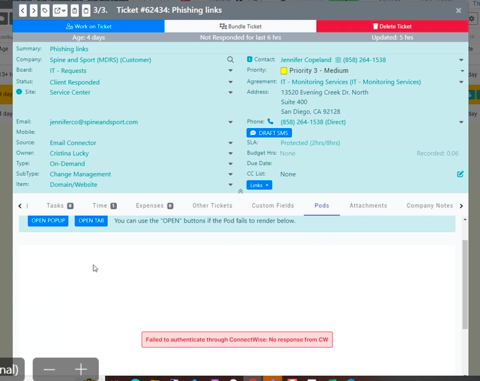
Task: Switch to the Attachments tab
Action: 368,206
